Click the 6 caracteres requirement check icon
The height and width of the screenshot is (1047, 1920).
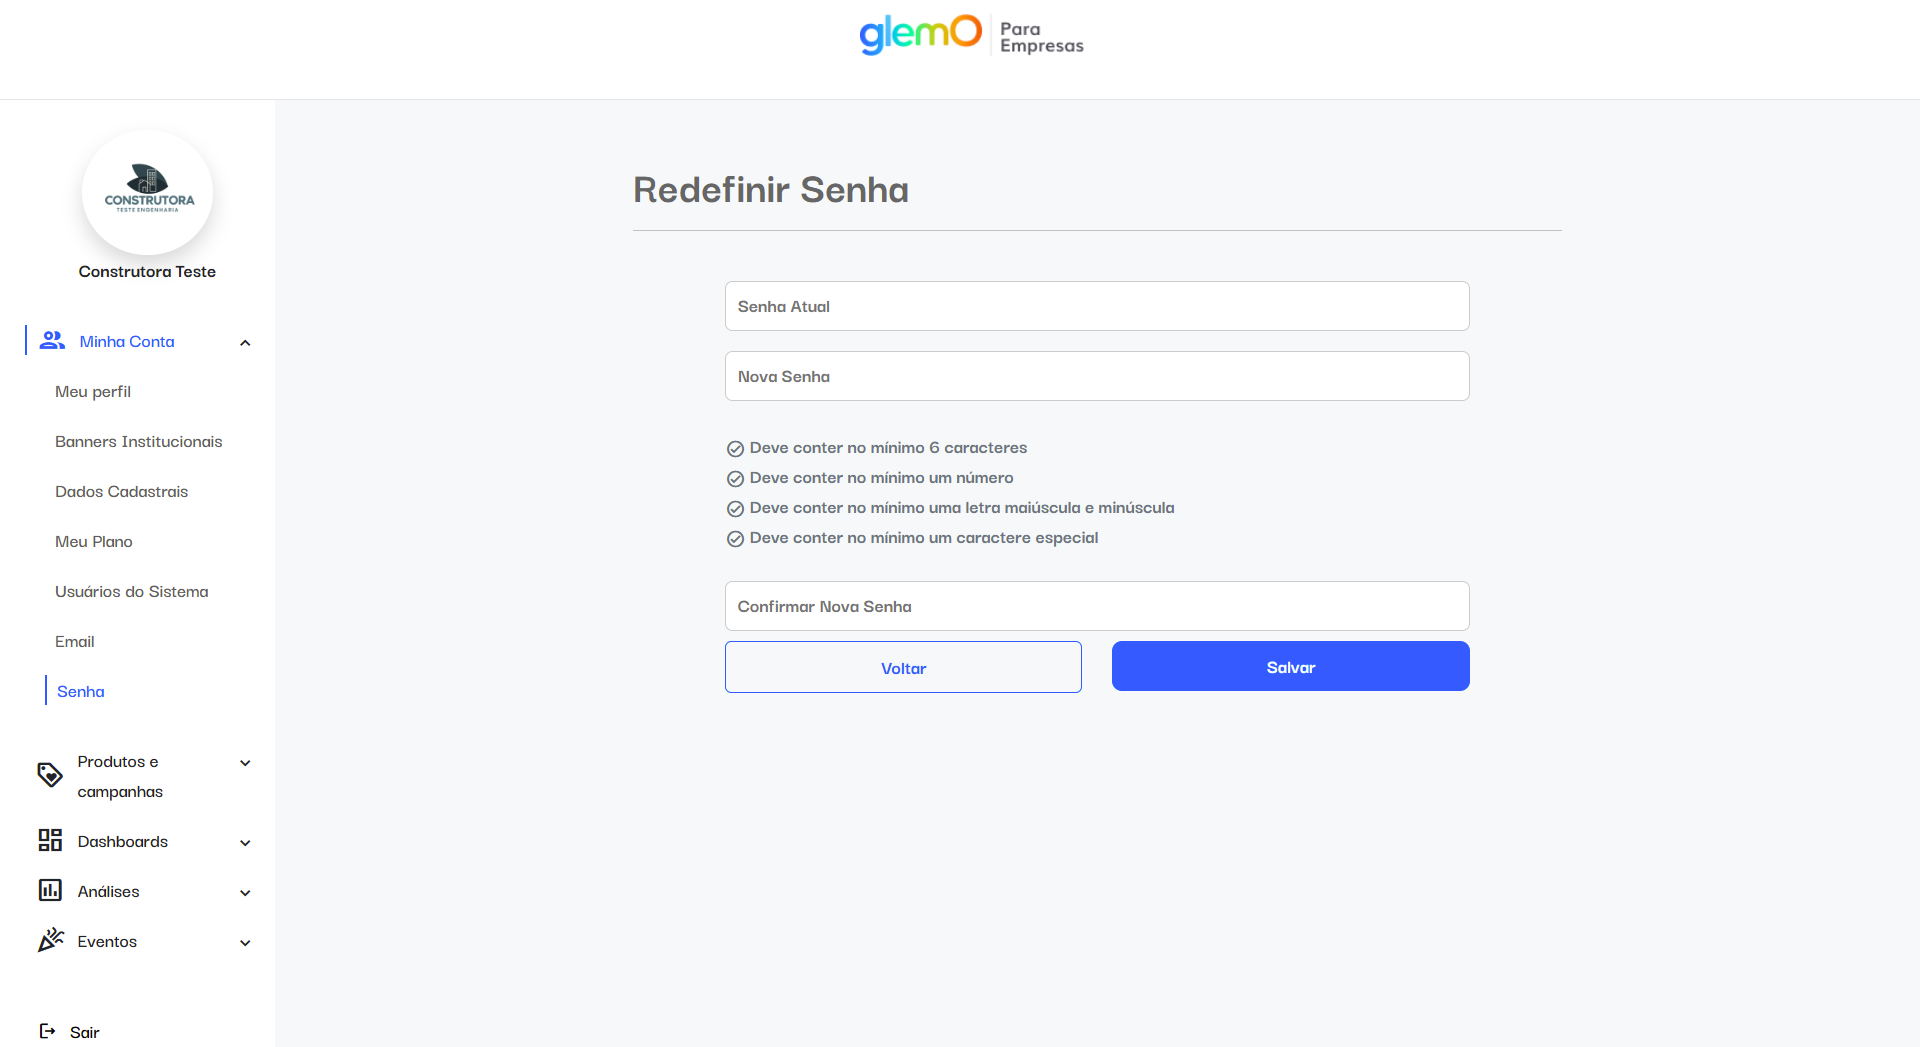click(735, 449)
